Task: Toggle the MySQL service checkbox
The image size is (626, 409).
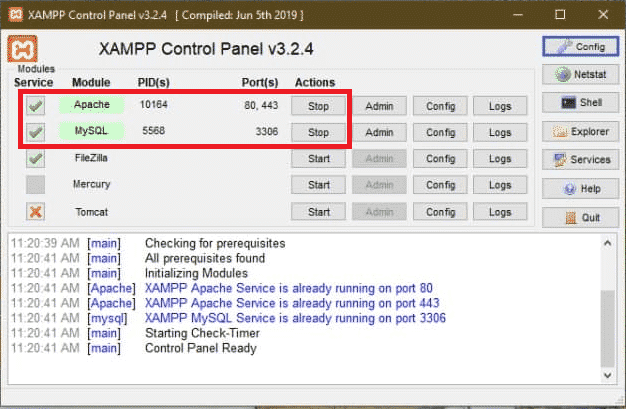Action: click(x=36, y=132)
